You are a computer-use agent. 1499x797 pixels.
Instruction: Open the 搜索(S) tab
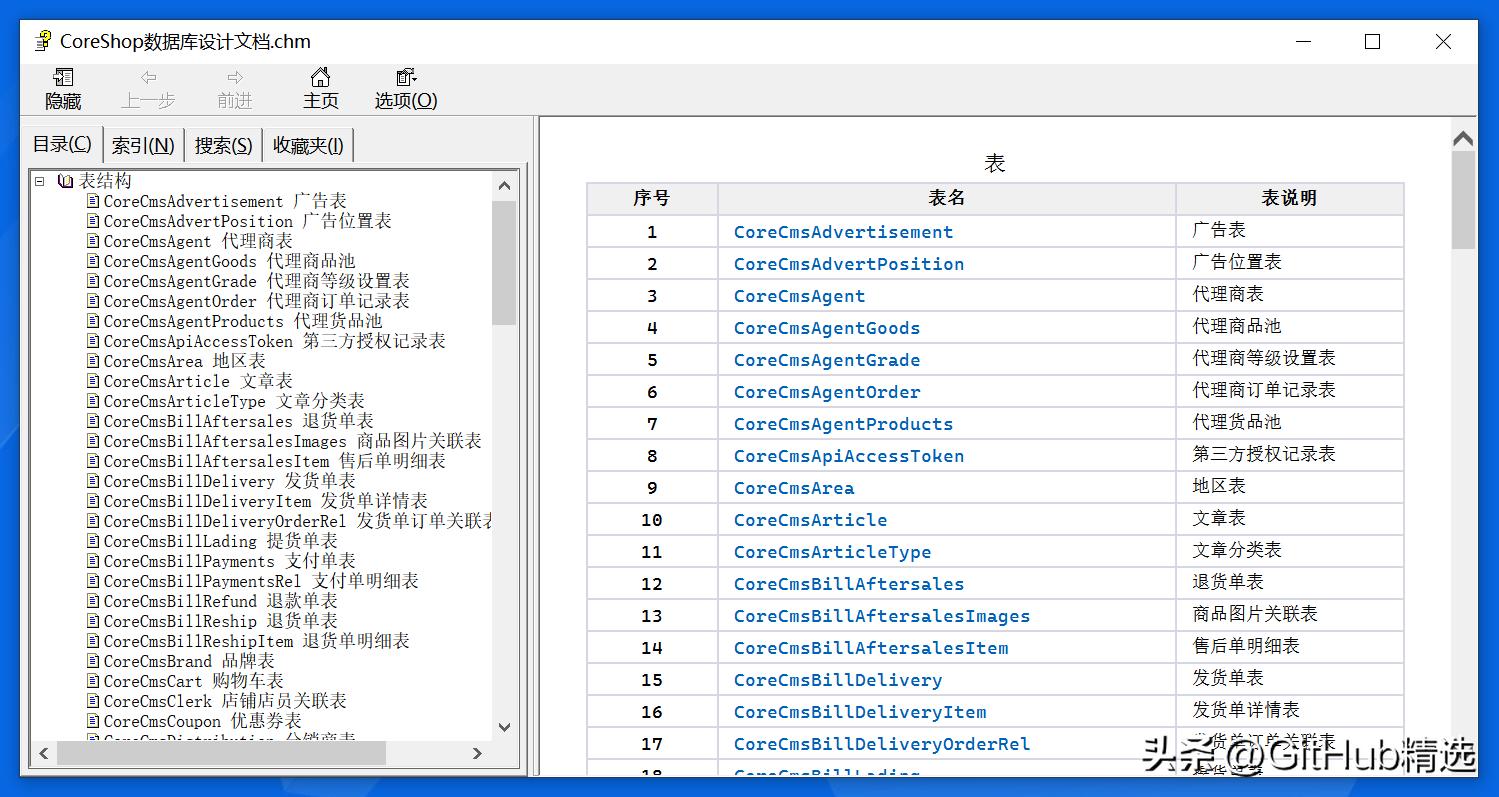223,145
